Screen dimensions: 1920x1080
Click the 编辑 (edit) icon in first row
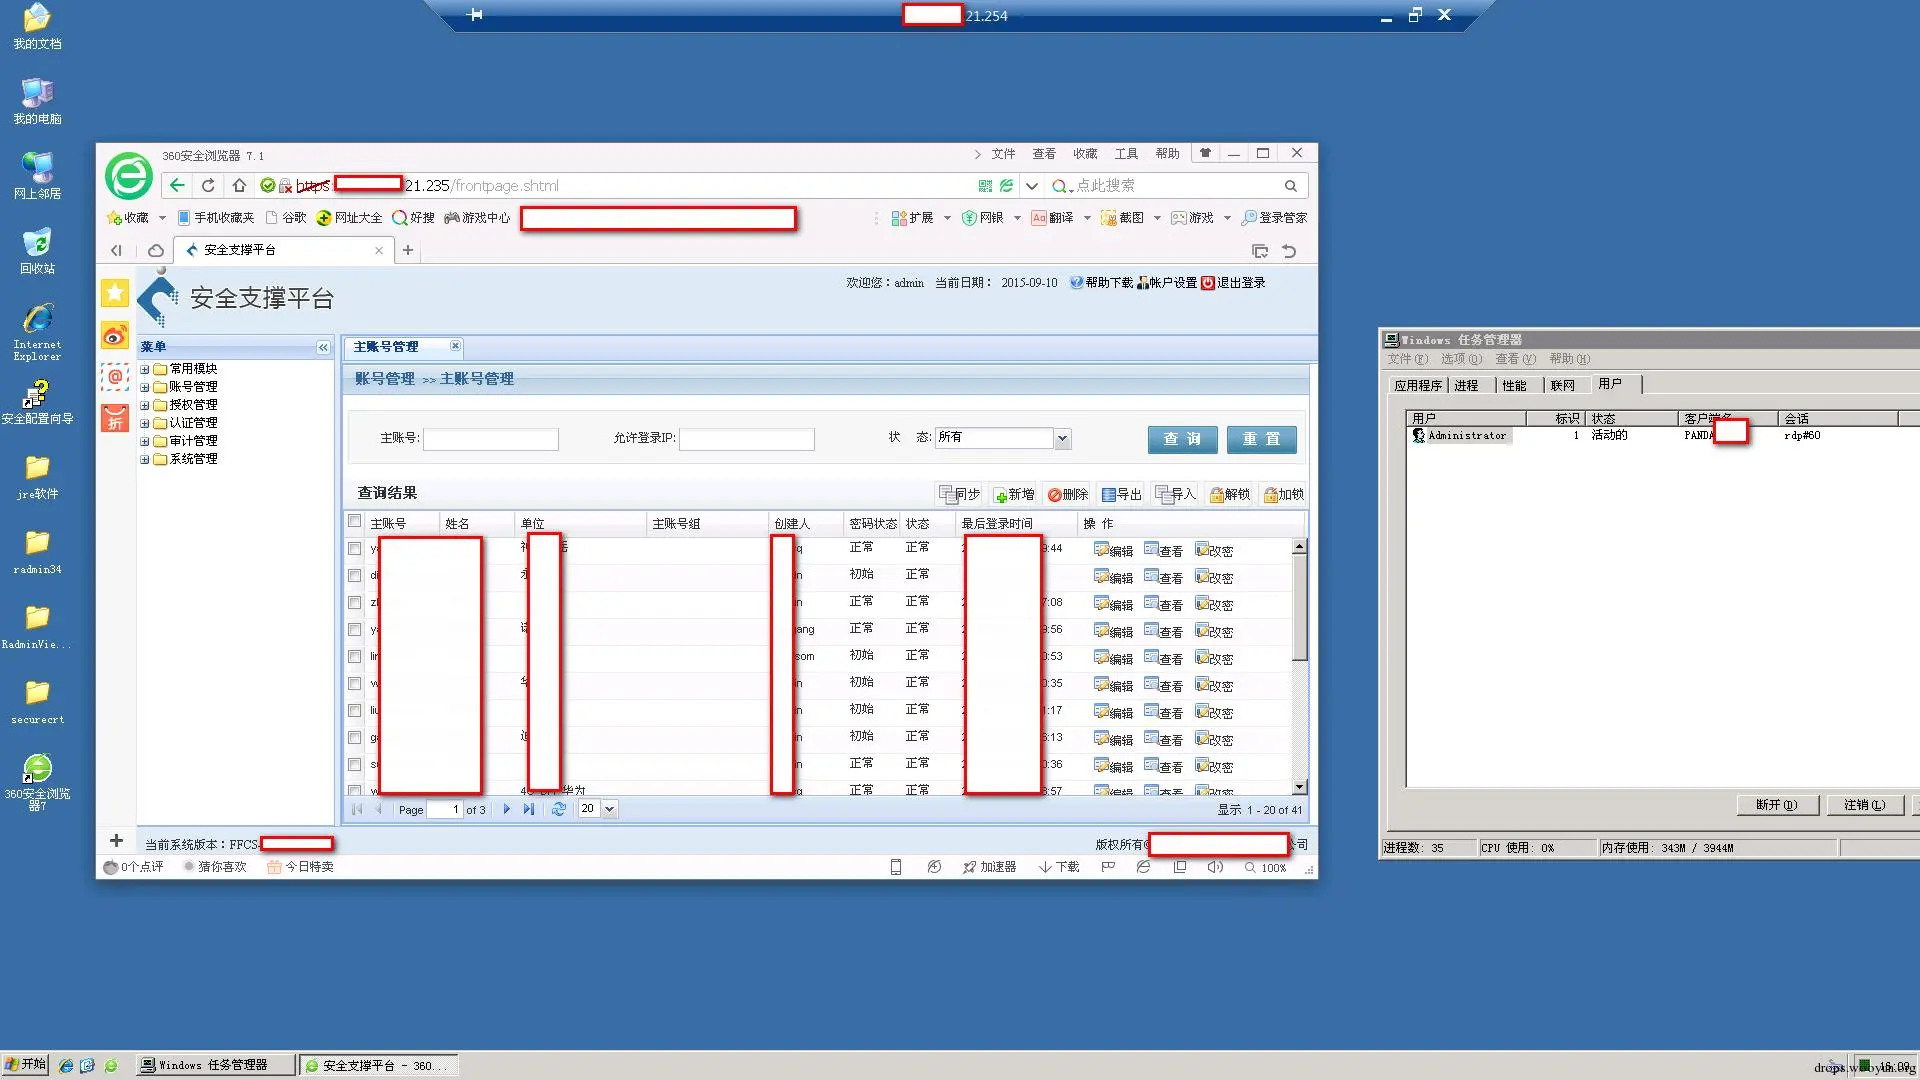[1102, 550]
